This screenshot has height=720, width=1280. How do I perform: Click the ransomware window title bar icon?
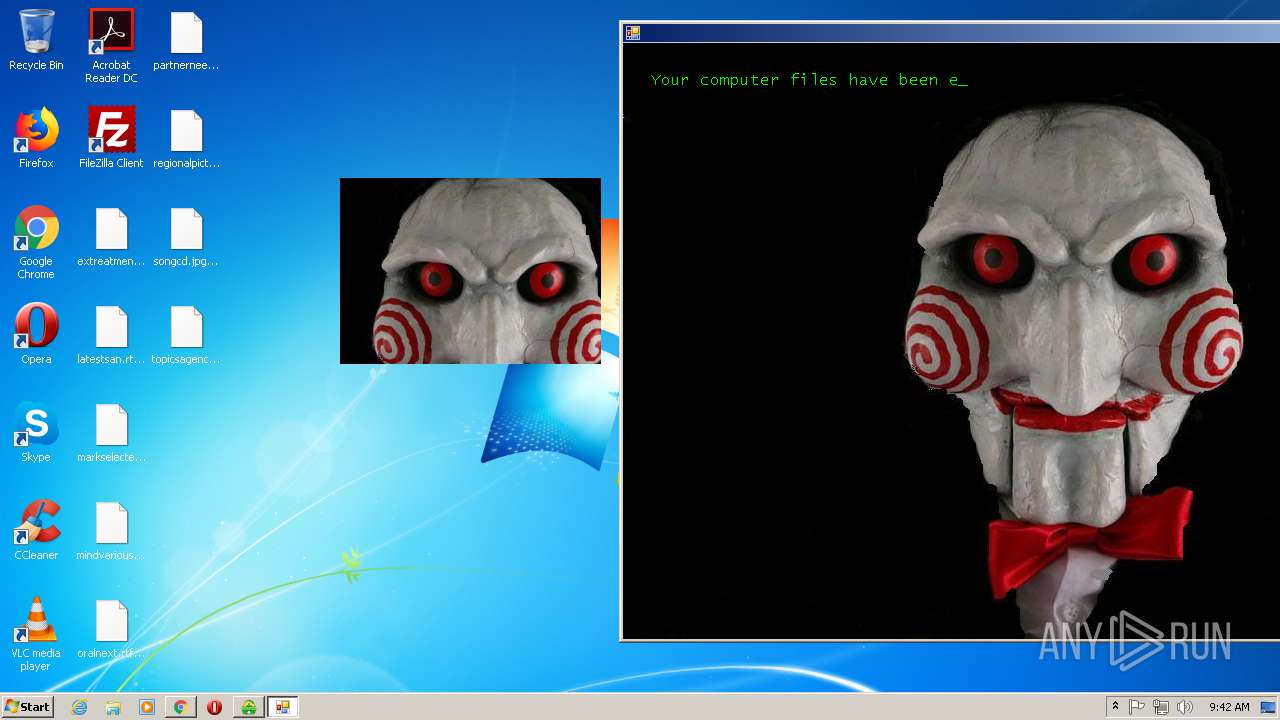coord(633,33)
